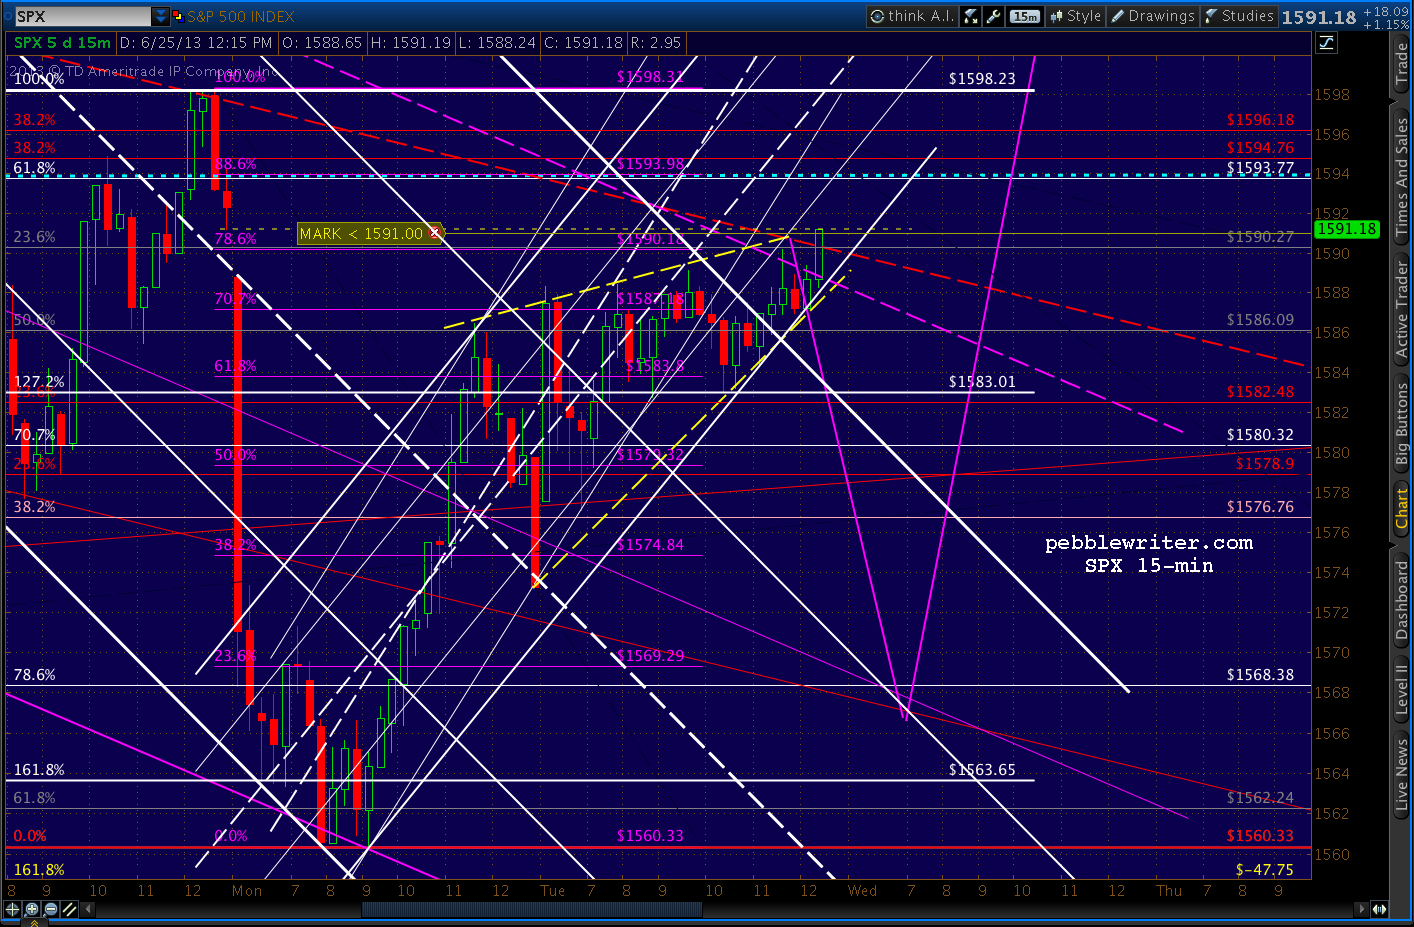Click the $1590.27 level label
Viewport: 1414px width, 927px height.
coord(1261,237)
